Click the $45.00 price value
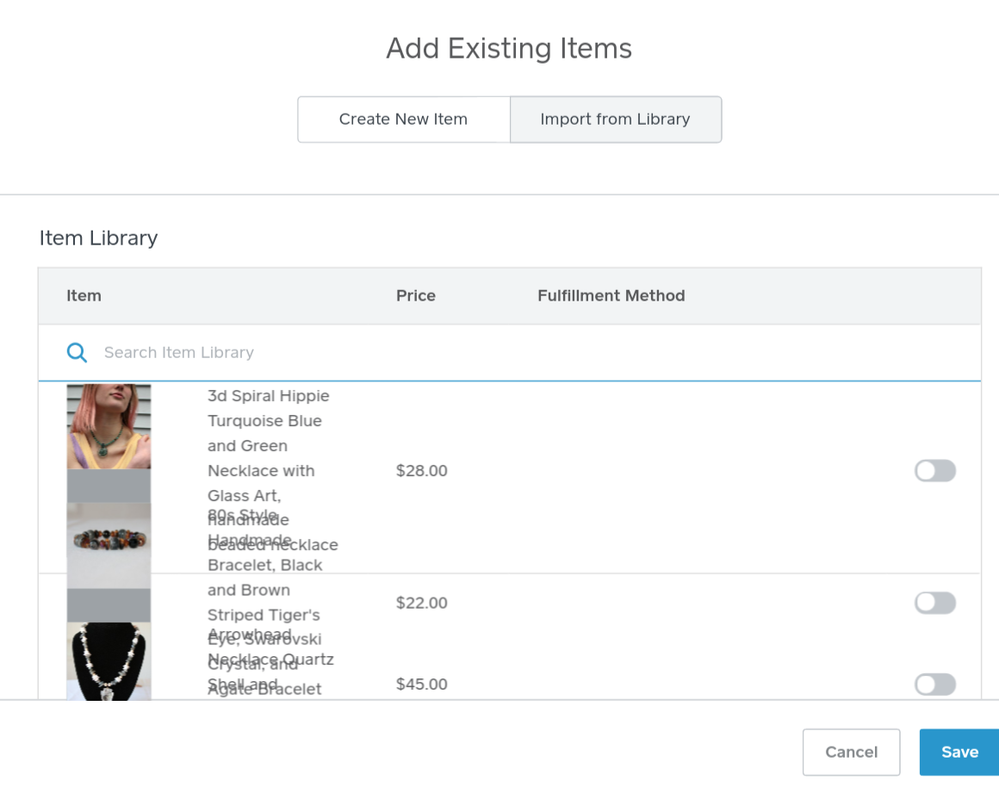This screenshot has height=804, width=999. [421, 684]
